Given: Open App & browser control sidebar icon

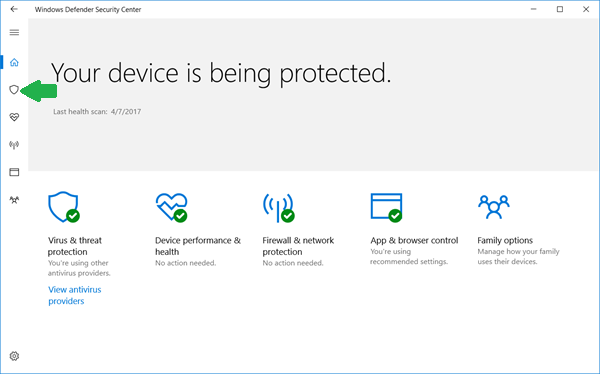Looking at the screenshot, I should pos(14,172).
